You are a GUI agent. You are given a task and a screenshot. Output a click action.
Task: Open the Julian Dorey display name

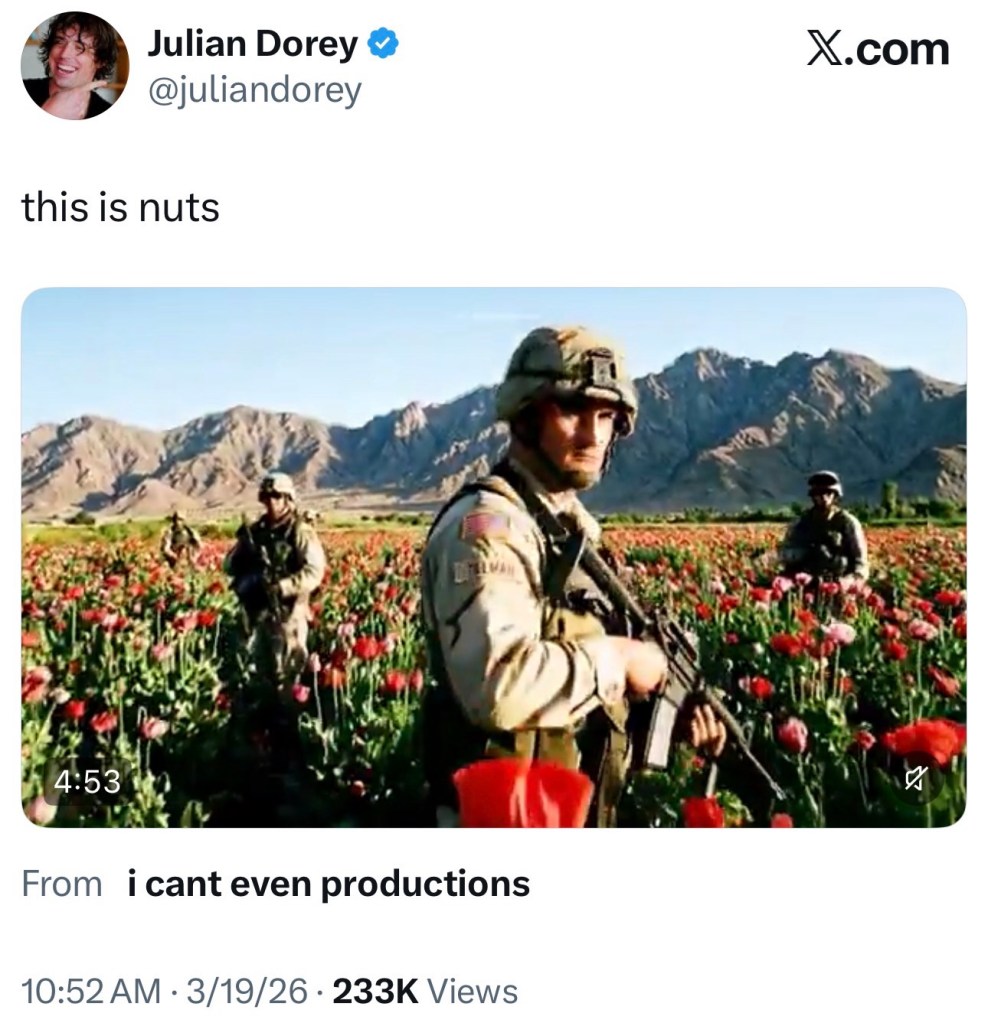pos(252,44)
